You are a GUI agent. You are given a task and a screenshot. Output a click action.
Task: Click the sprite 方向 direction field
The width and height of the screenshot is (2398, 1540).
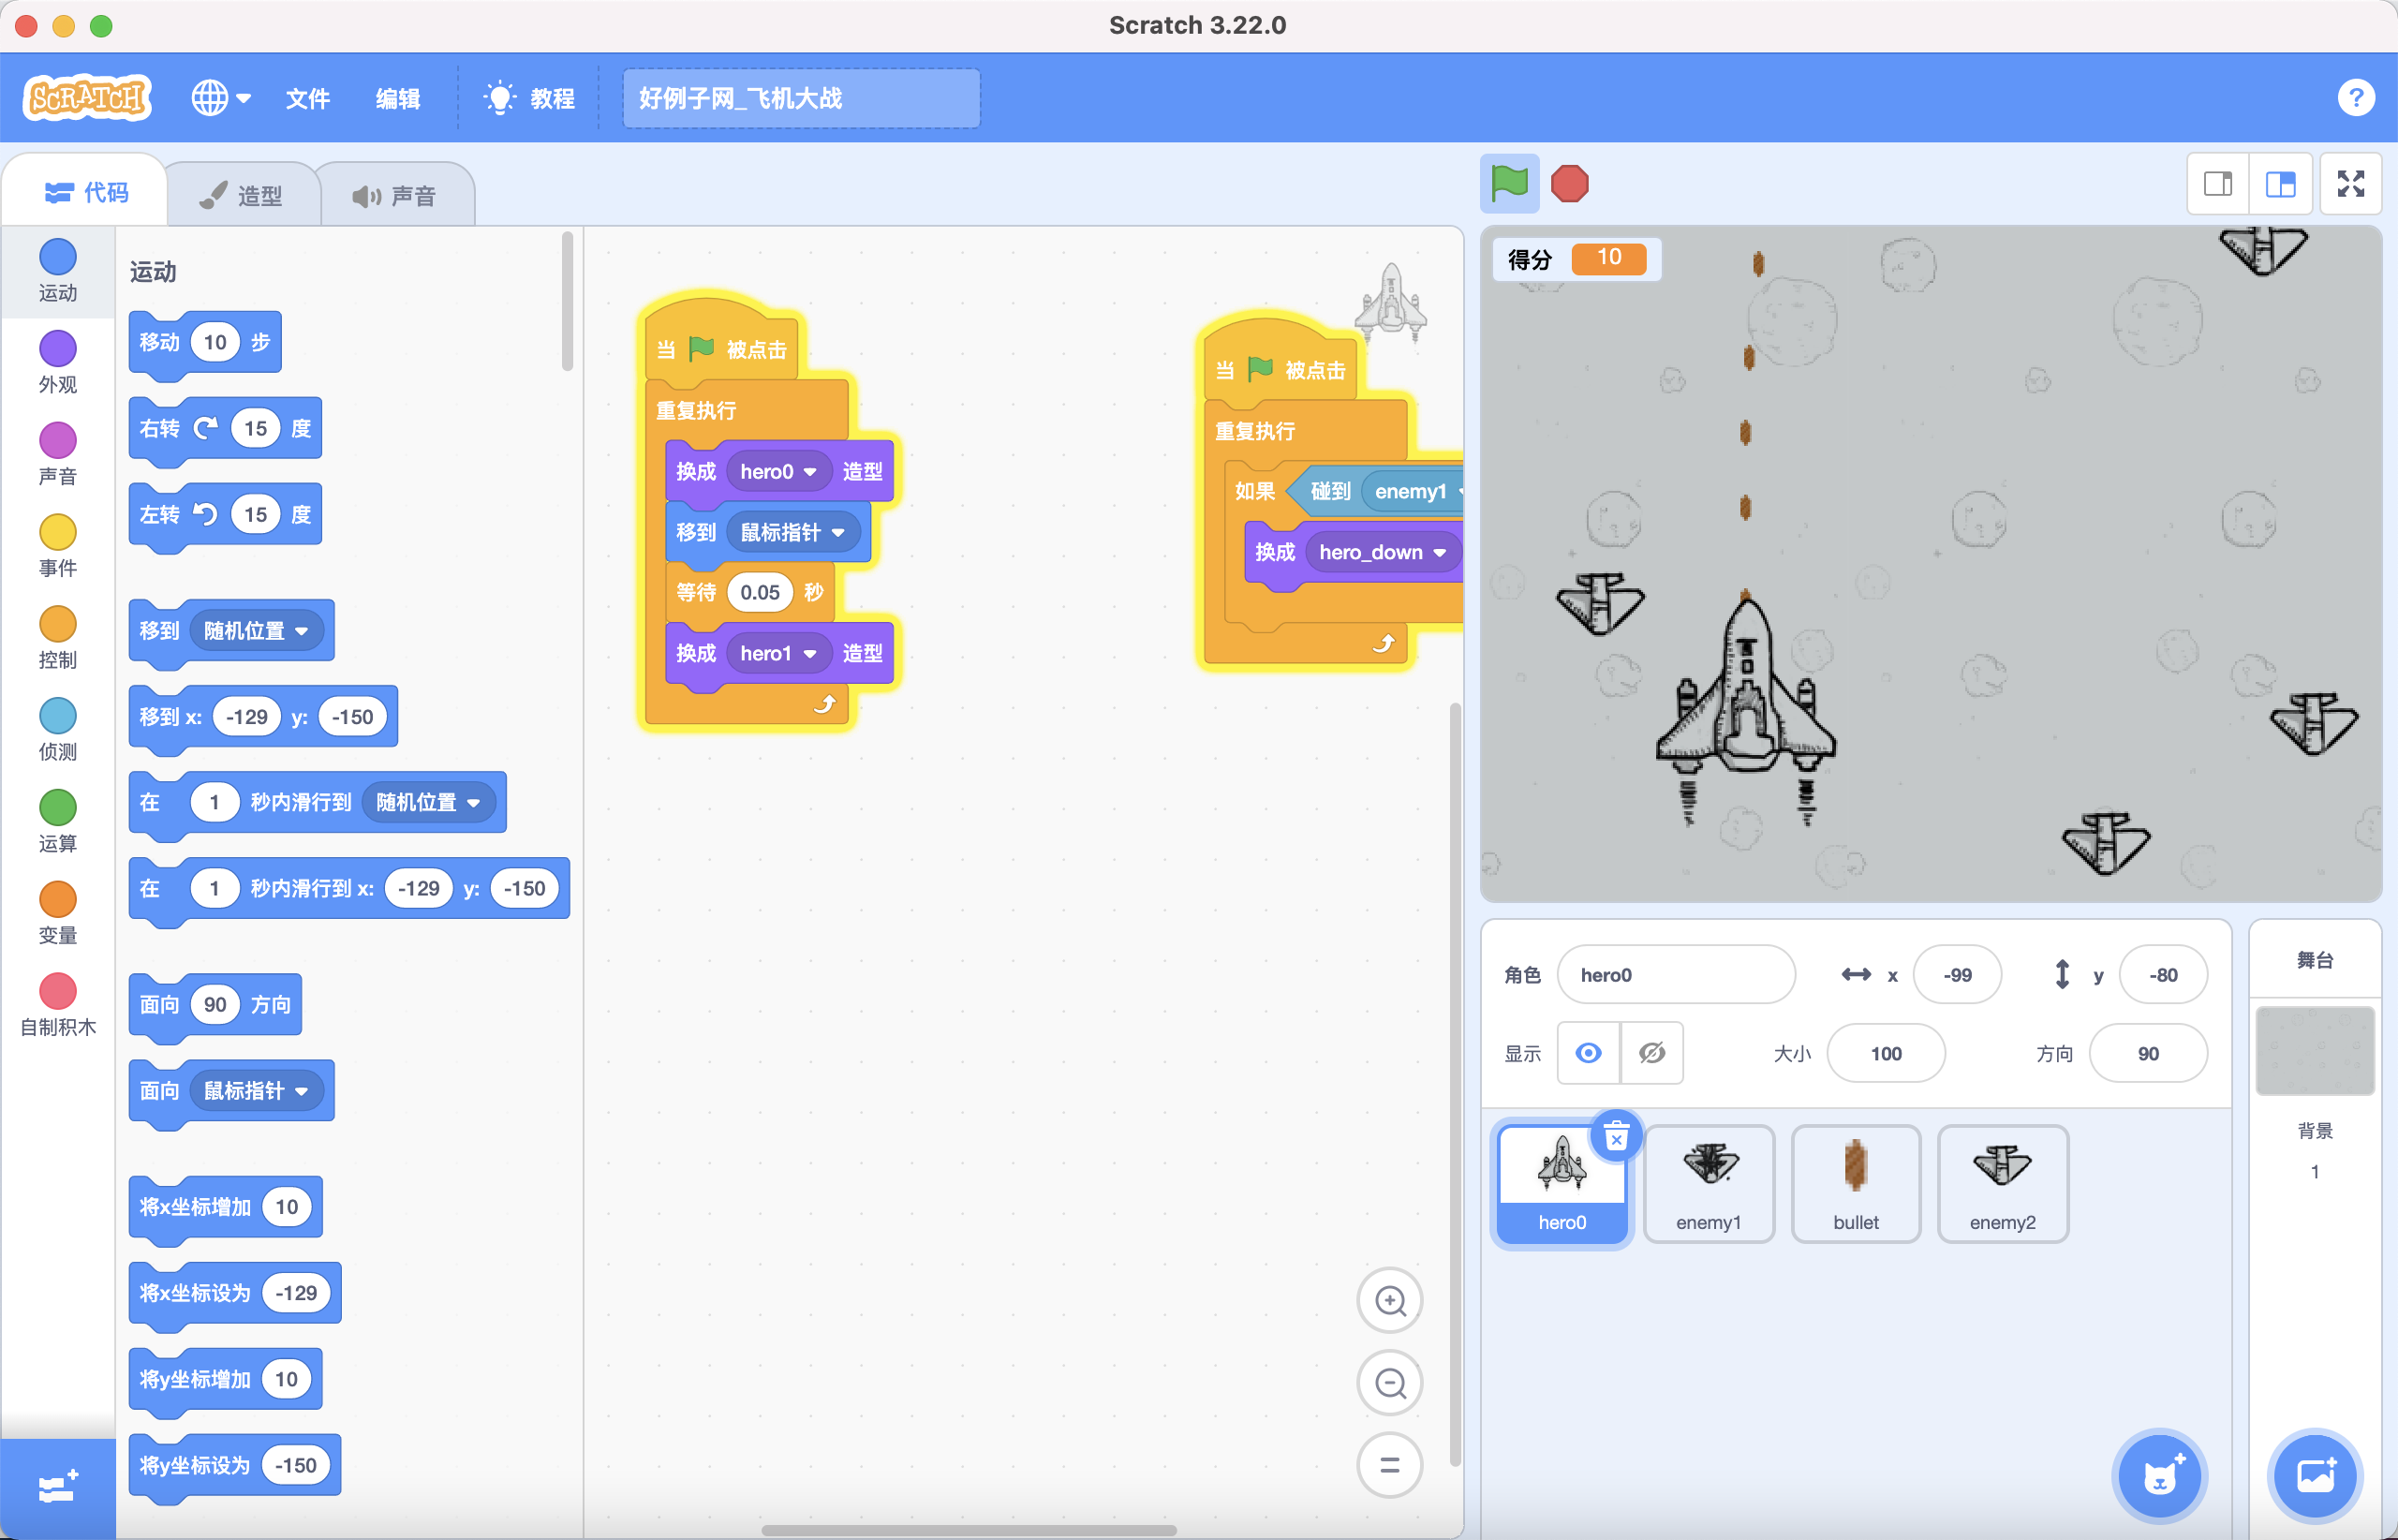2148,1053
